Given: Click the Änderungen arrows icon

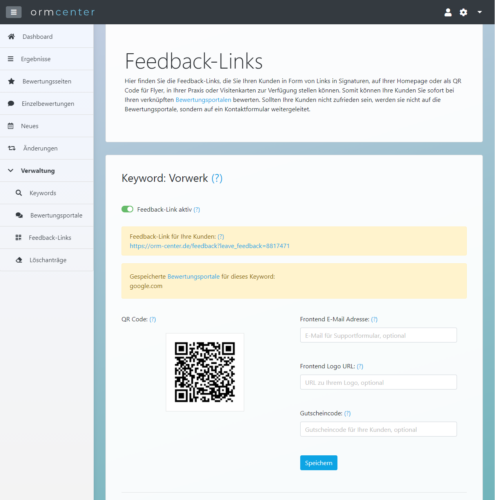Looking at the screenshot, I should 12,148.
